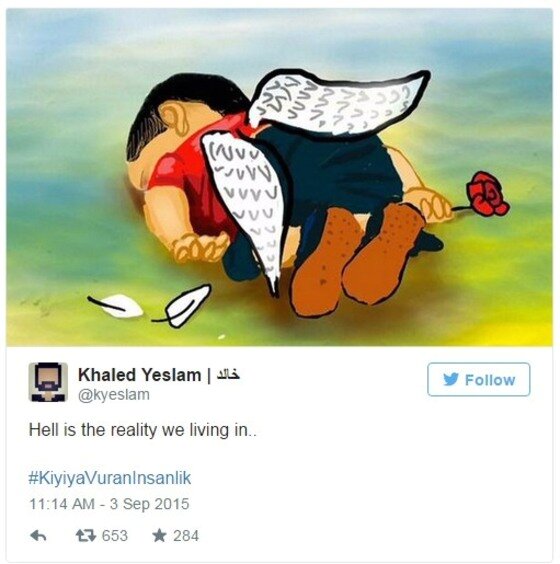
Task: Click the red rose in the drawing
Action: pyautogui.click(x=488, y=194)
